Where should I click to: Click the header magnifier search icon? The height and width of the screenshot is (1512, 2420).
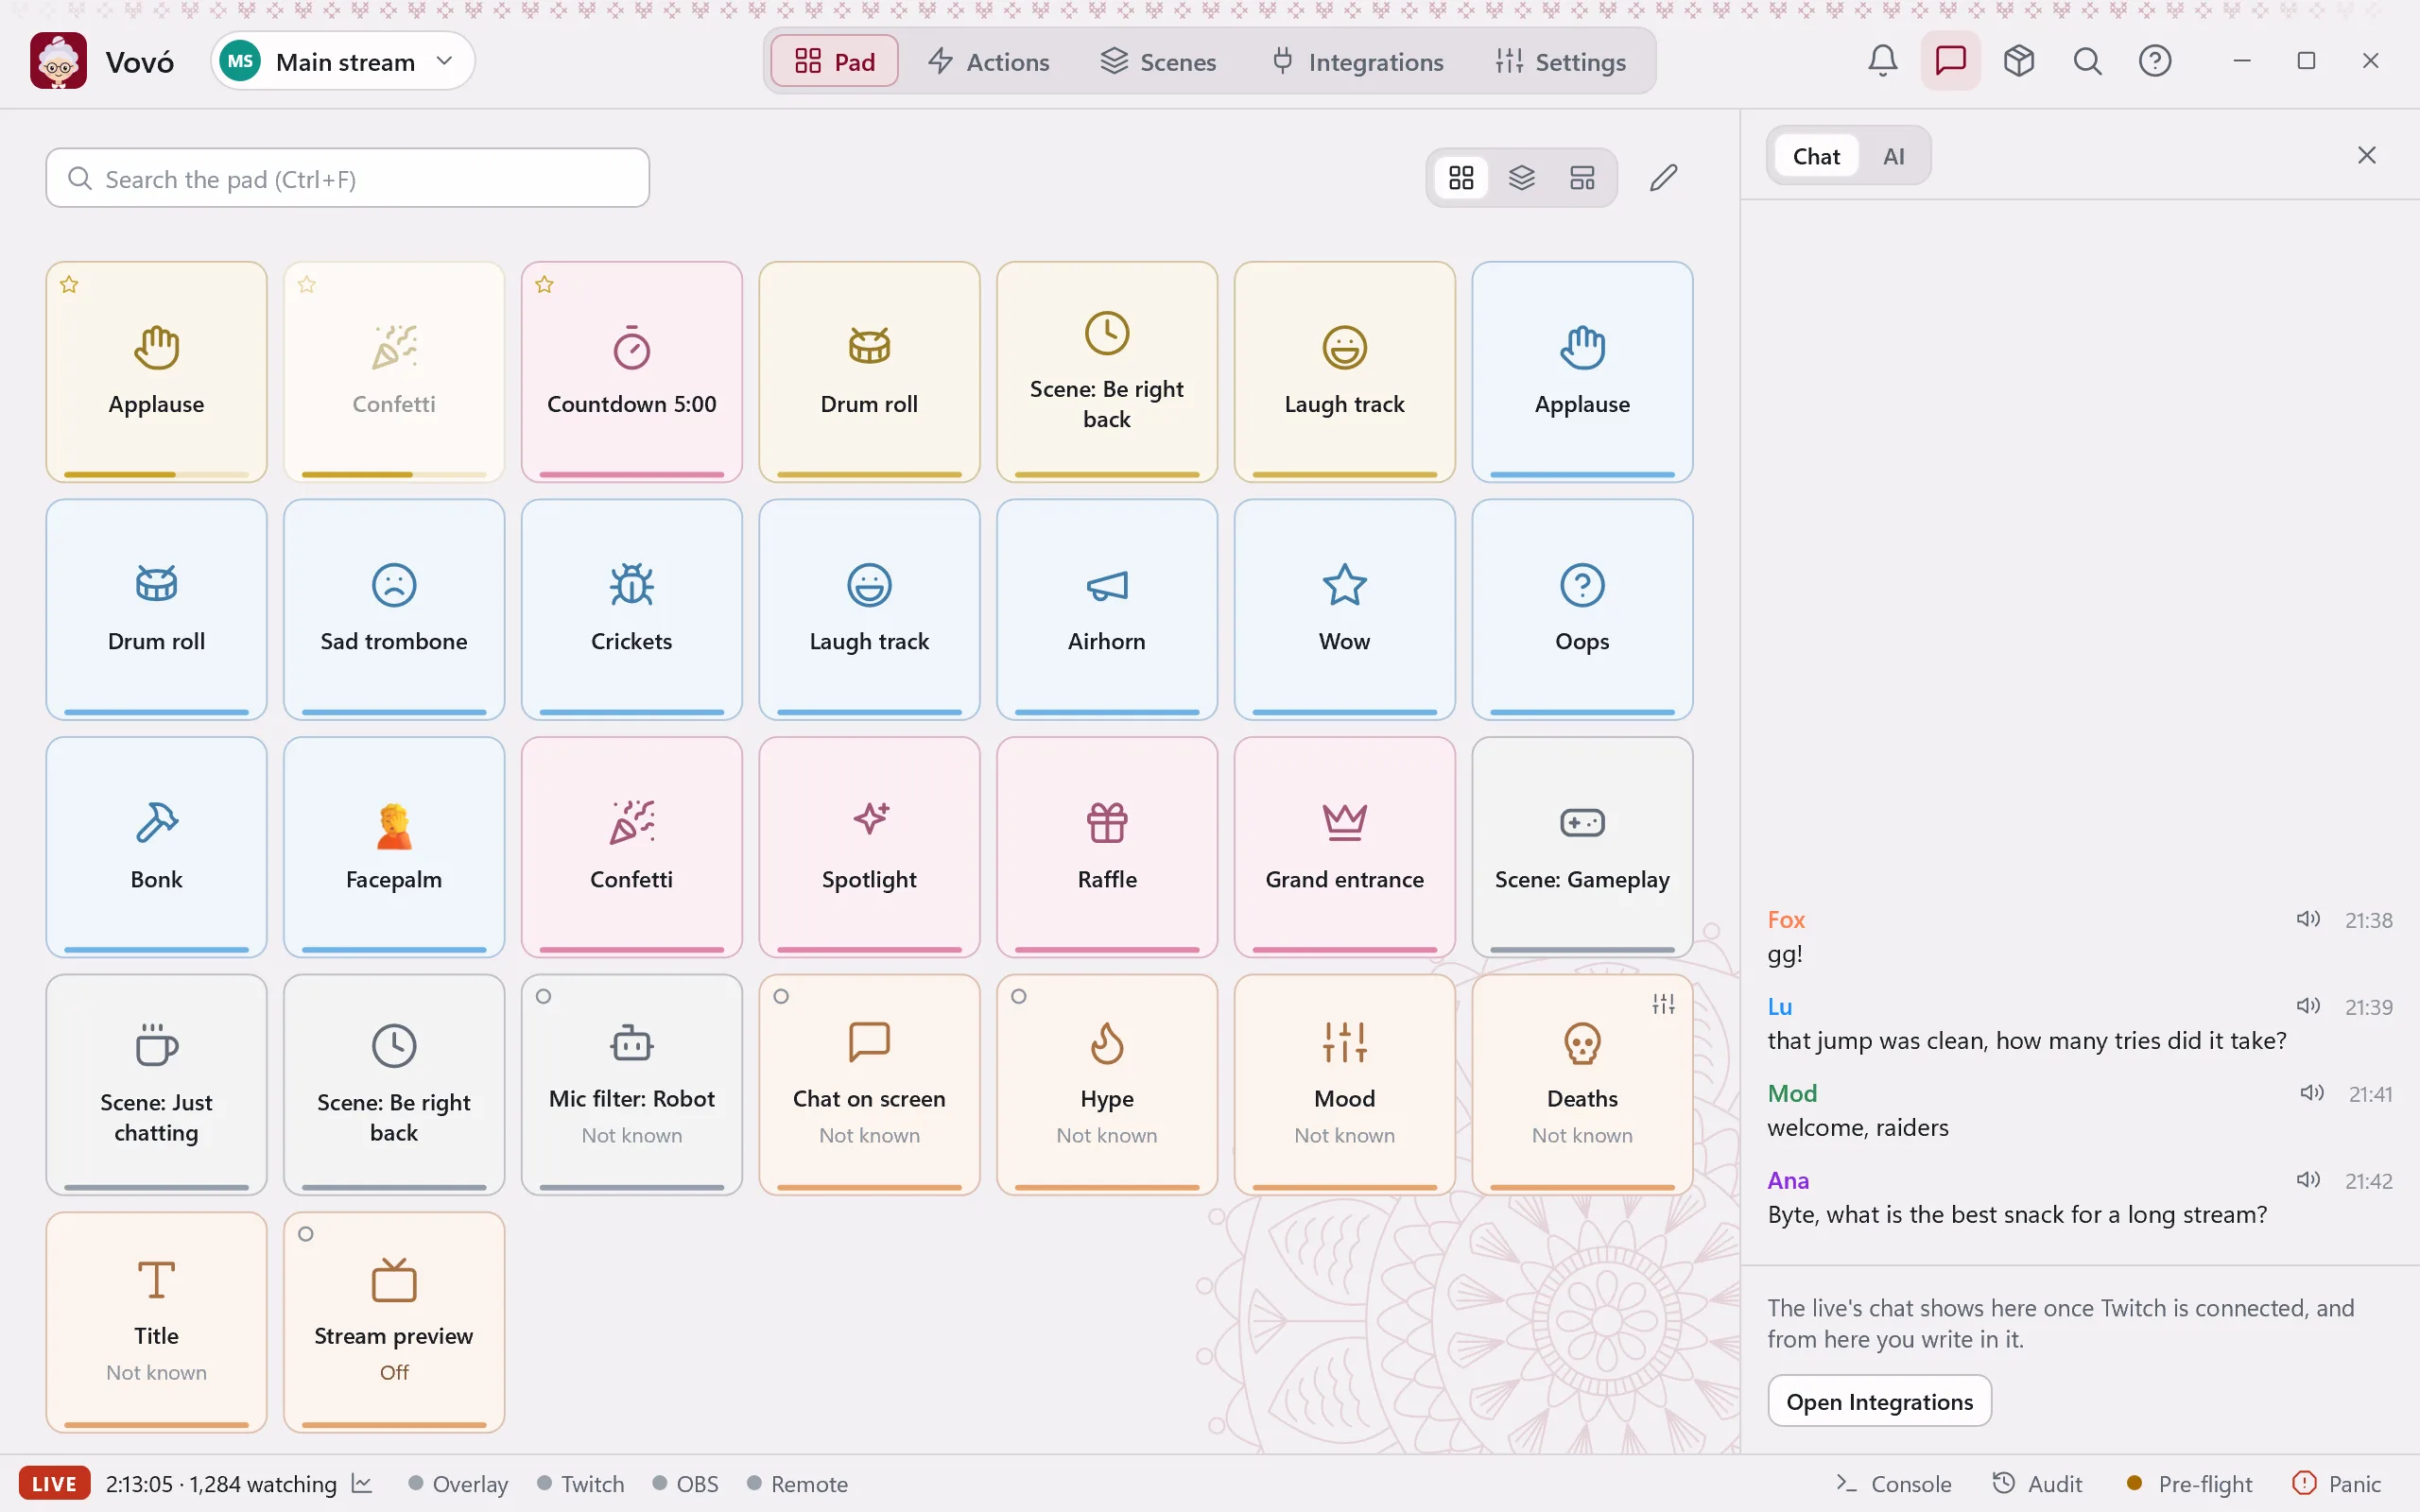click(2087, 61)
